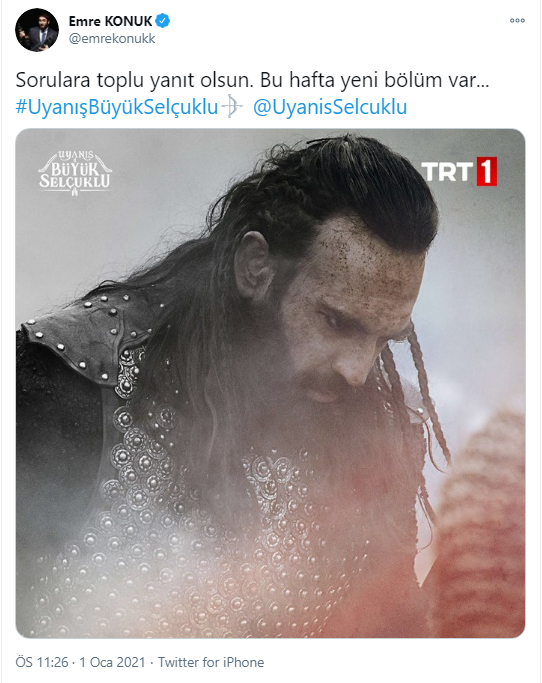
Task: Click the Uyanış Büyük Selçuklu series logo
Action: click(x=75, y=172)
